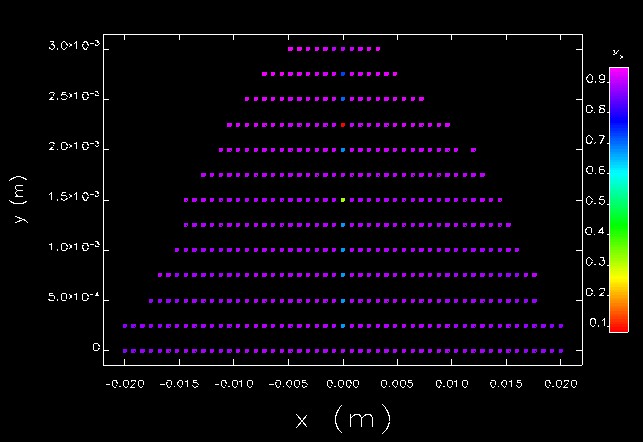Click the colorbar tick label 0.1
The height and width of the screenshot is (442, 643).
(x=596, y=322)
